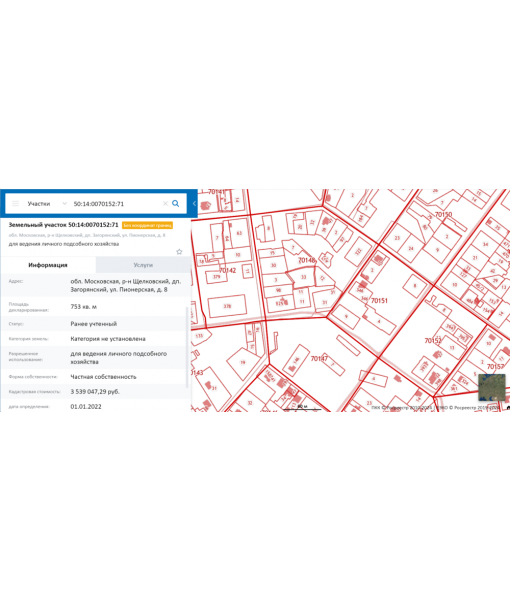Click the magnifying glass search icon
Screen dimensions: 510x600
[x=176, y=204]
